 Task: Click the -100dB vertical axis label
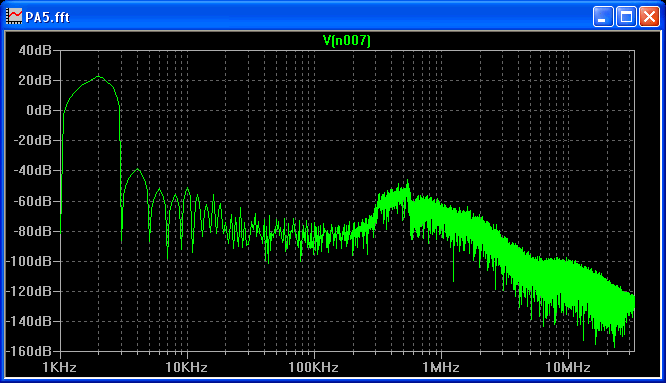(x=29, y=261)
